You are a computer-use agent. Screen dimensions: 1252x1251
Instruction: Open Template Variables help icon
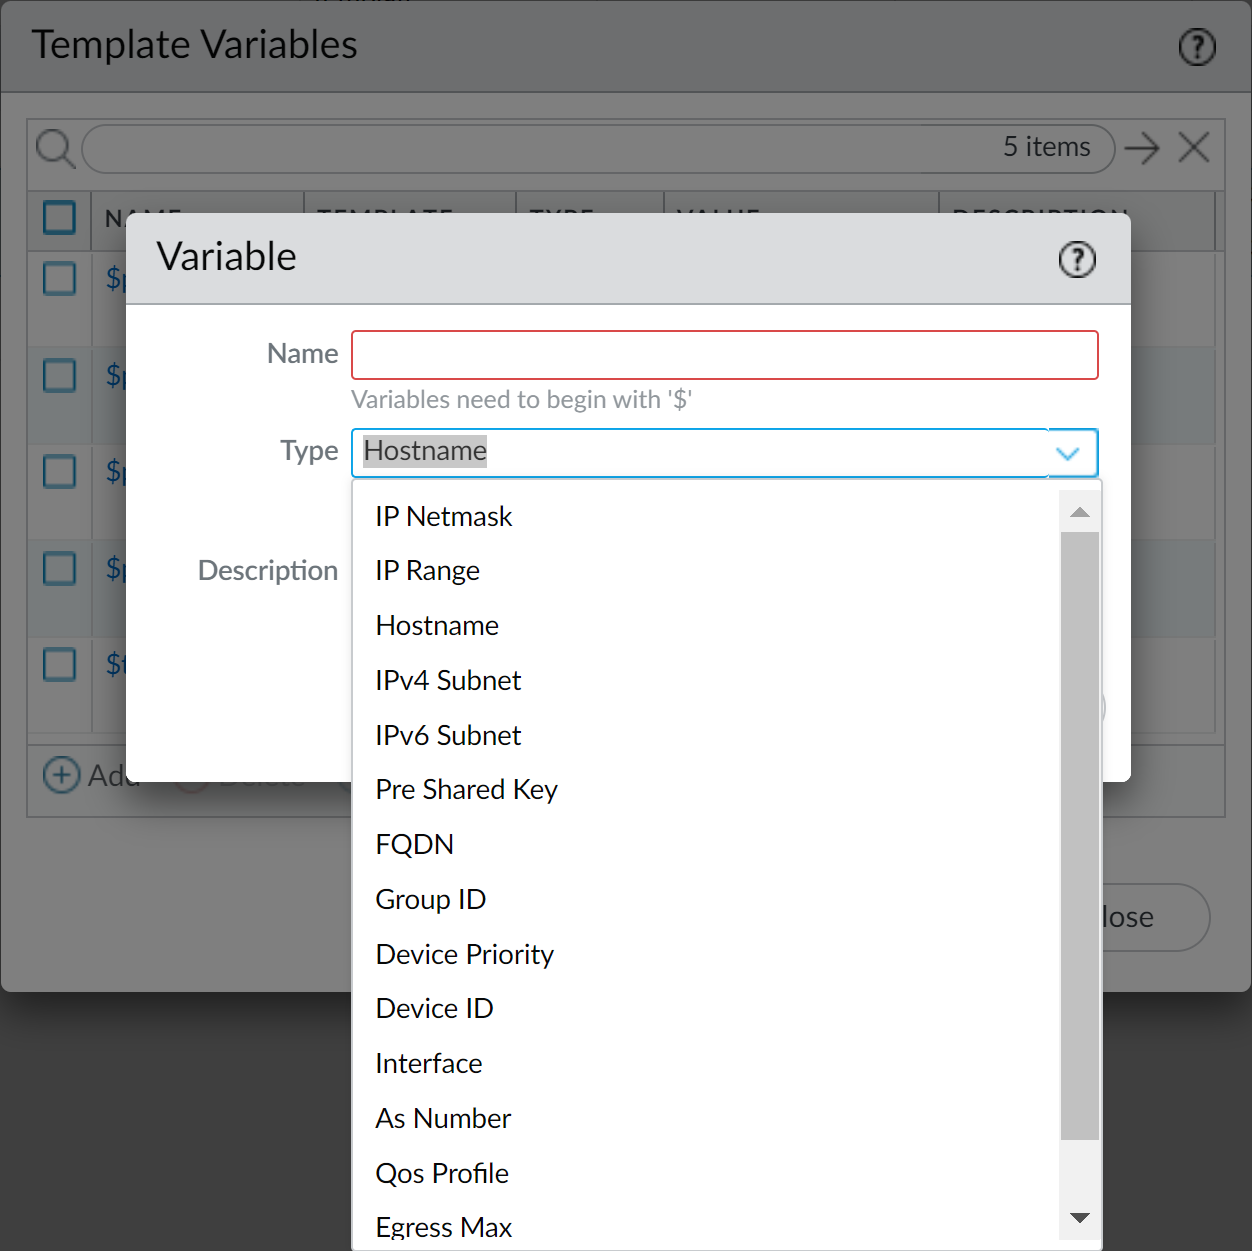click(1197, 47)
